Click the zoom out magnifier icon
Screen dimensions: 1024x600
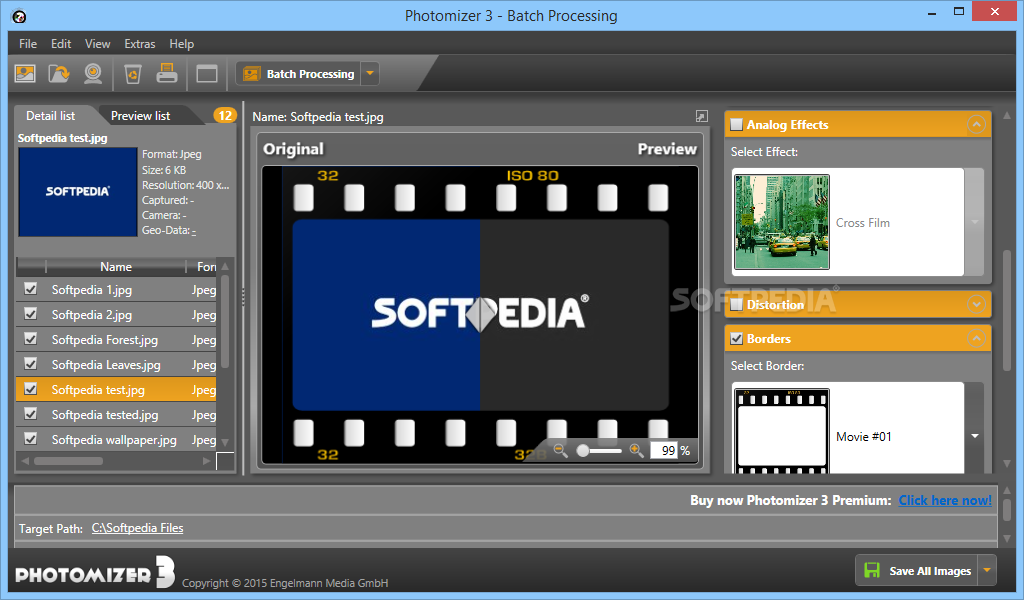[x=560, y=450]
